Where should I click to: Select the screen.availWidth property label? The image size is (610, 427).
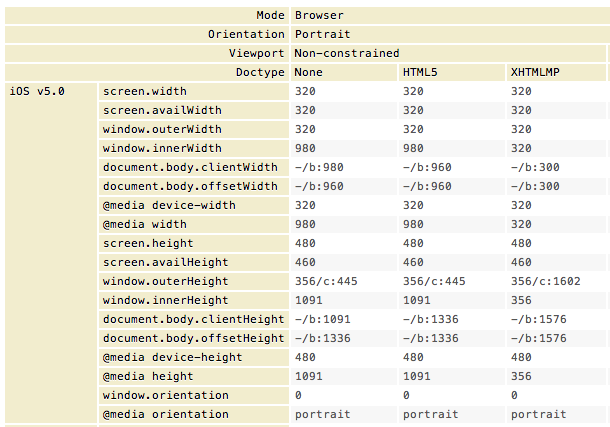click(x=160, y=110)
